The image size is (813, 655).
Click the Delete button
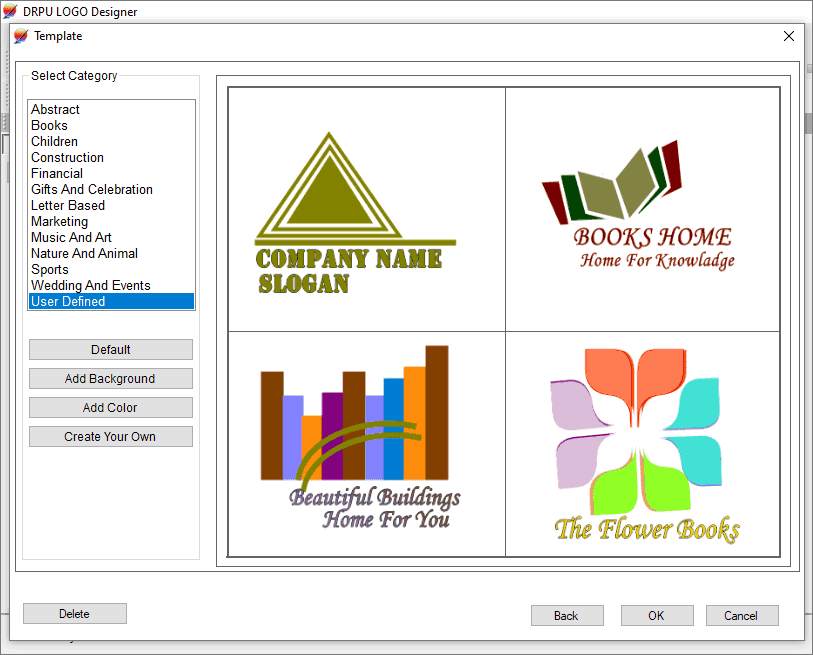(74, 613)
